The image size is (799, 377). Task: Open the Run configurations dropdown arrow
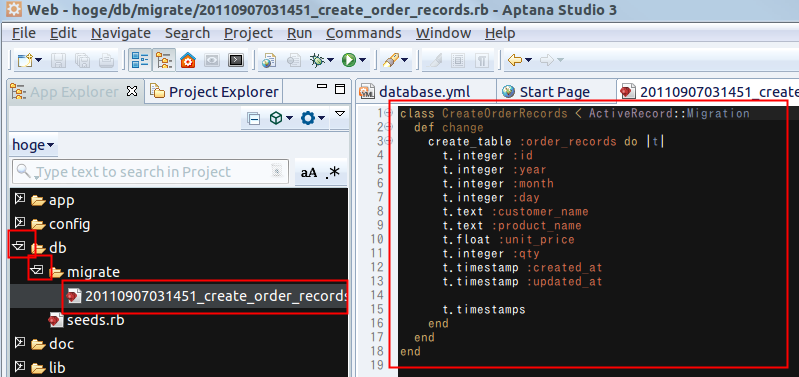[362, 61]
